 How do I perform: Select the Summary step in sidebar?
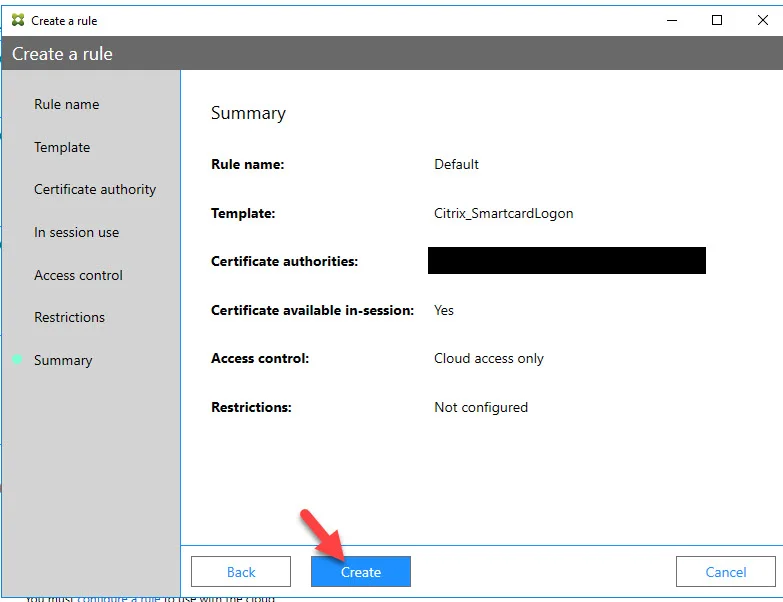(63, 360)
